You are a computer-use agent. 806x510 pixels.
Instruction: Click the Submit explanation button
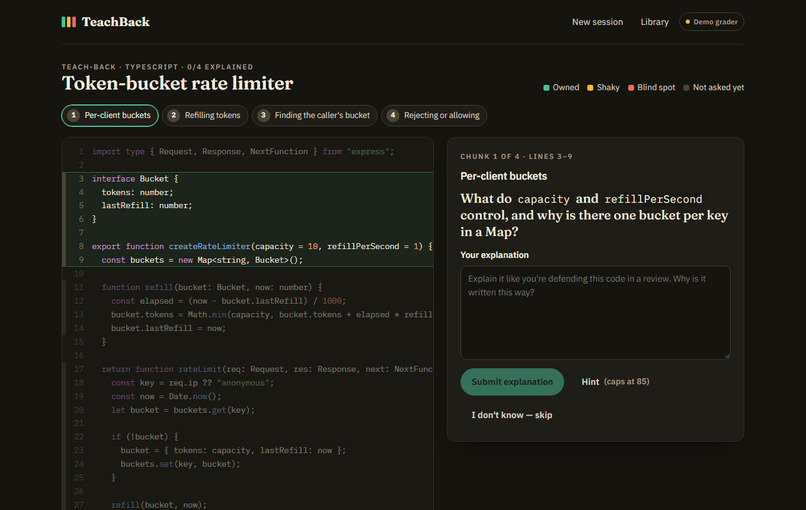click(x=512, y=381)
